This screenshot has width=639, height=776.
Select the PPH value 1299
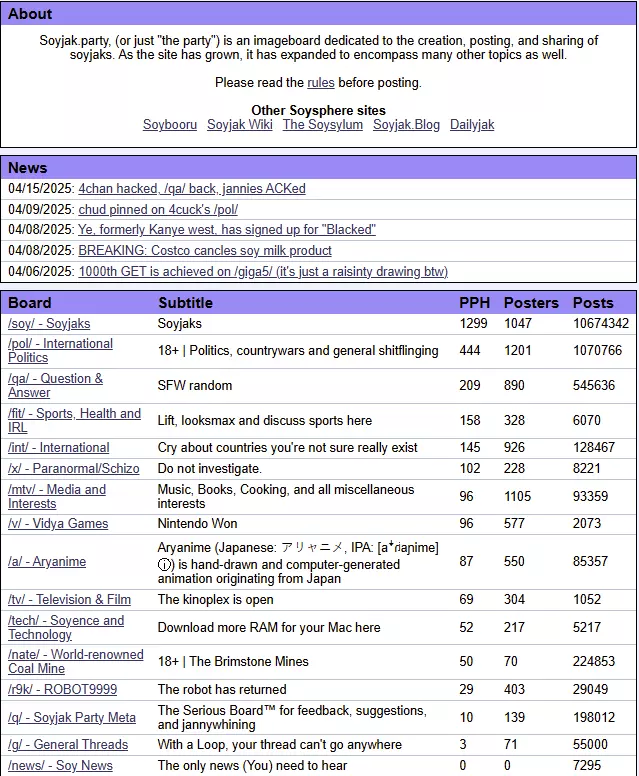tap(473, 324)
